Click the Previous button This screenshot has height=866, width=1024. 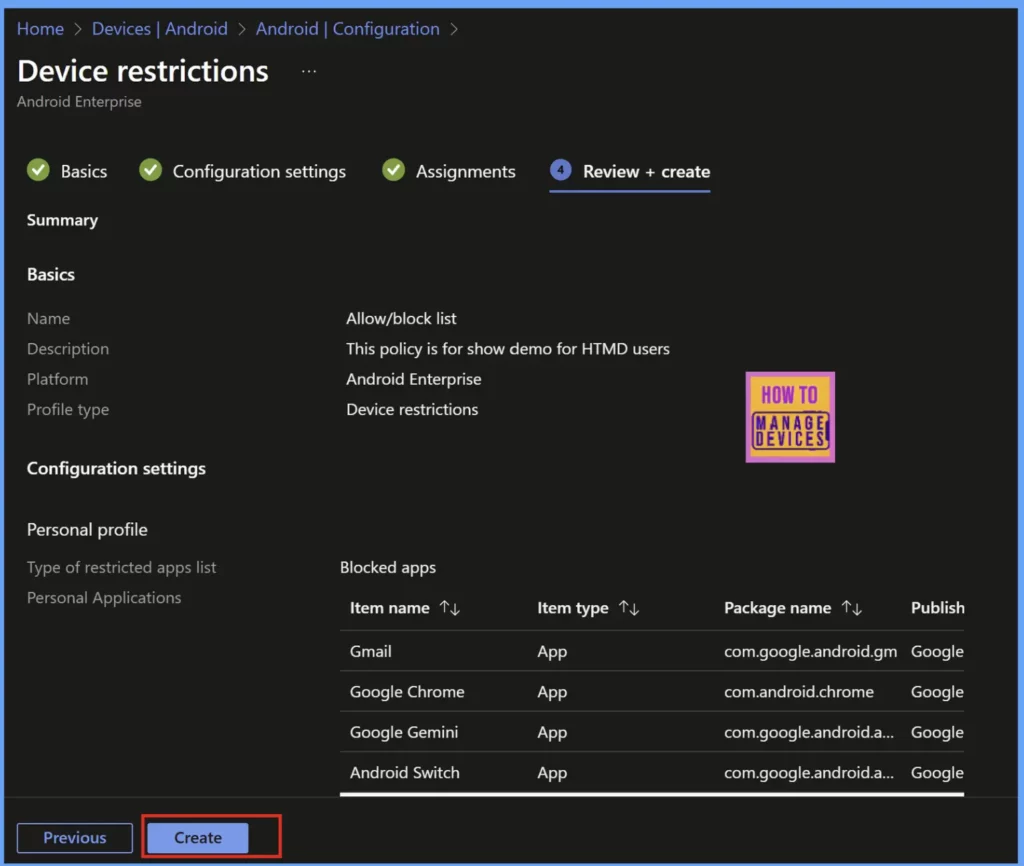tap(74, 838)
